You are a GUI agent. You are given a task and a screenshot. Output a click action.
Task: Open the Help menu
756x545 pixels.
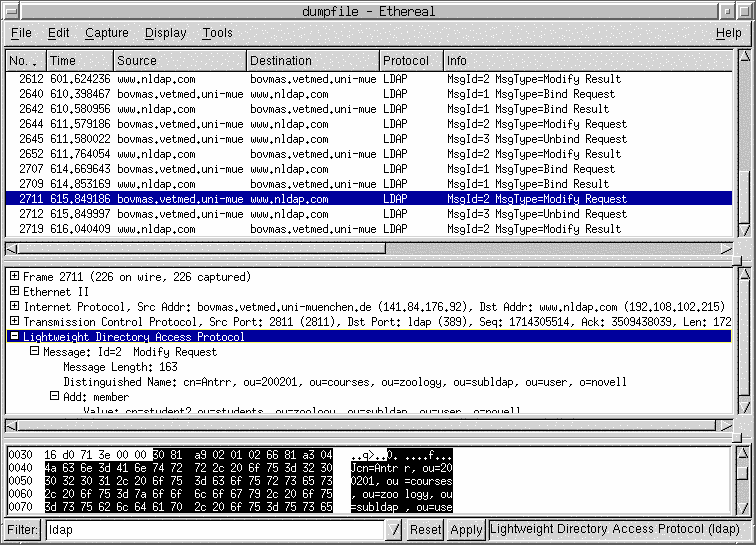[x=728, y=33]
